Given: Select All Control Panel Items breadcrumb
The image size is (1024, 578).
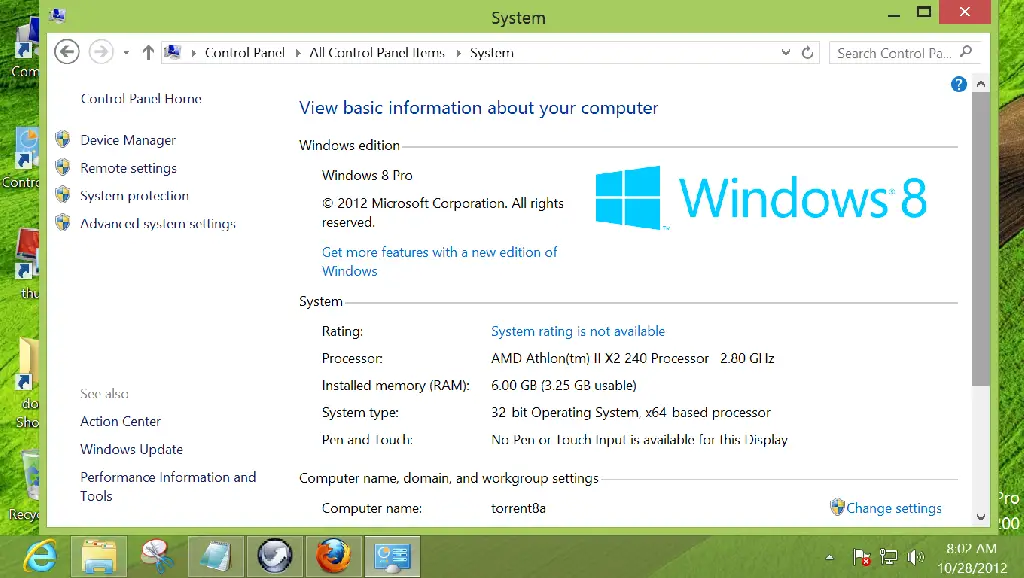Looking at the screenshot, I should [x=377, y=53].
